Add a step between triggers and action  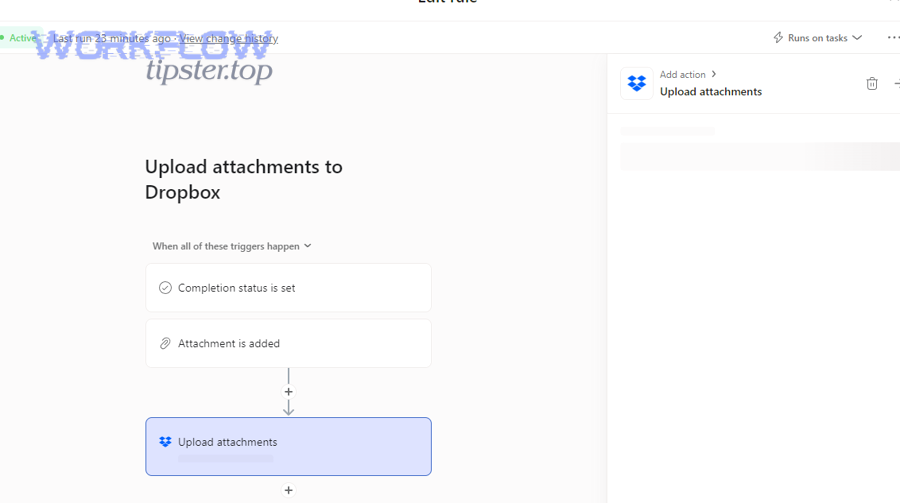[x=289, y=392]
